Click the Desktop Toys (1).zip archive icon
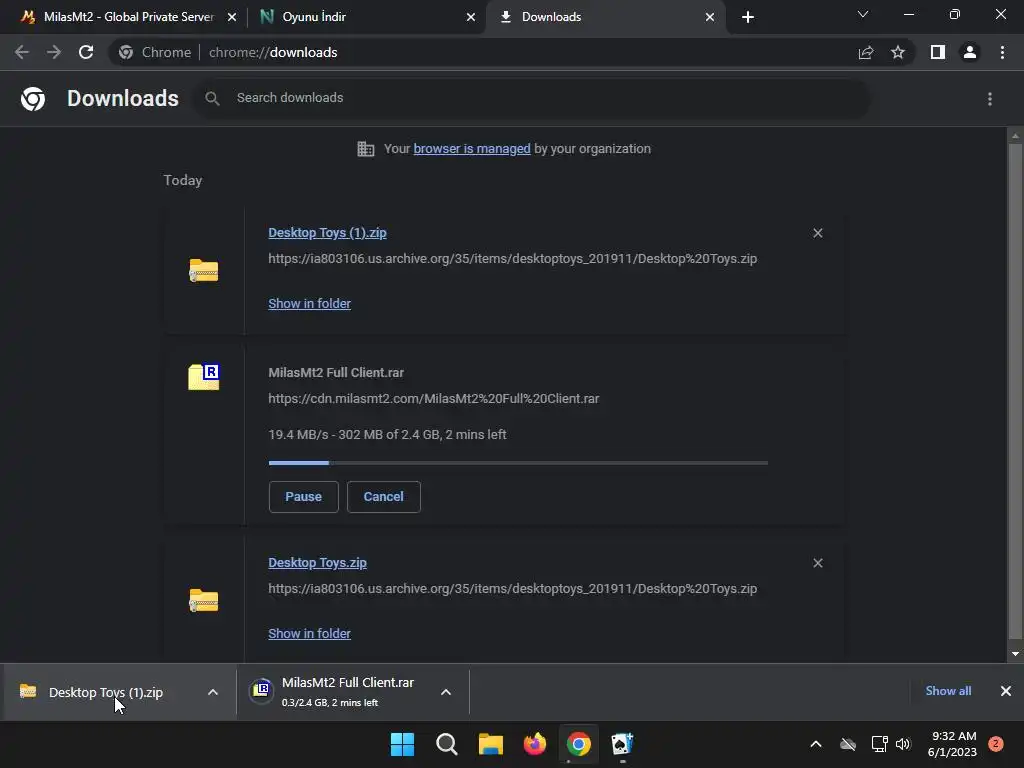The image size is (1024, 768). [204, 270]
